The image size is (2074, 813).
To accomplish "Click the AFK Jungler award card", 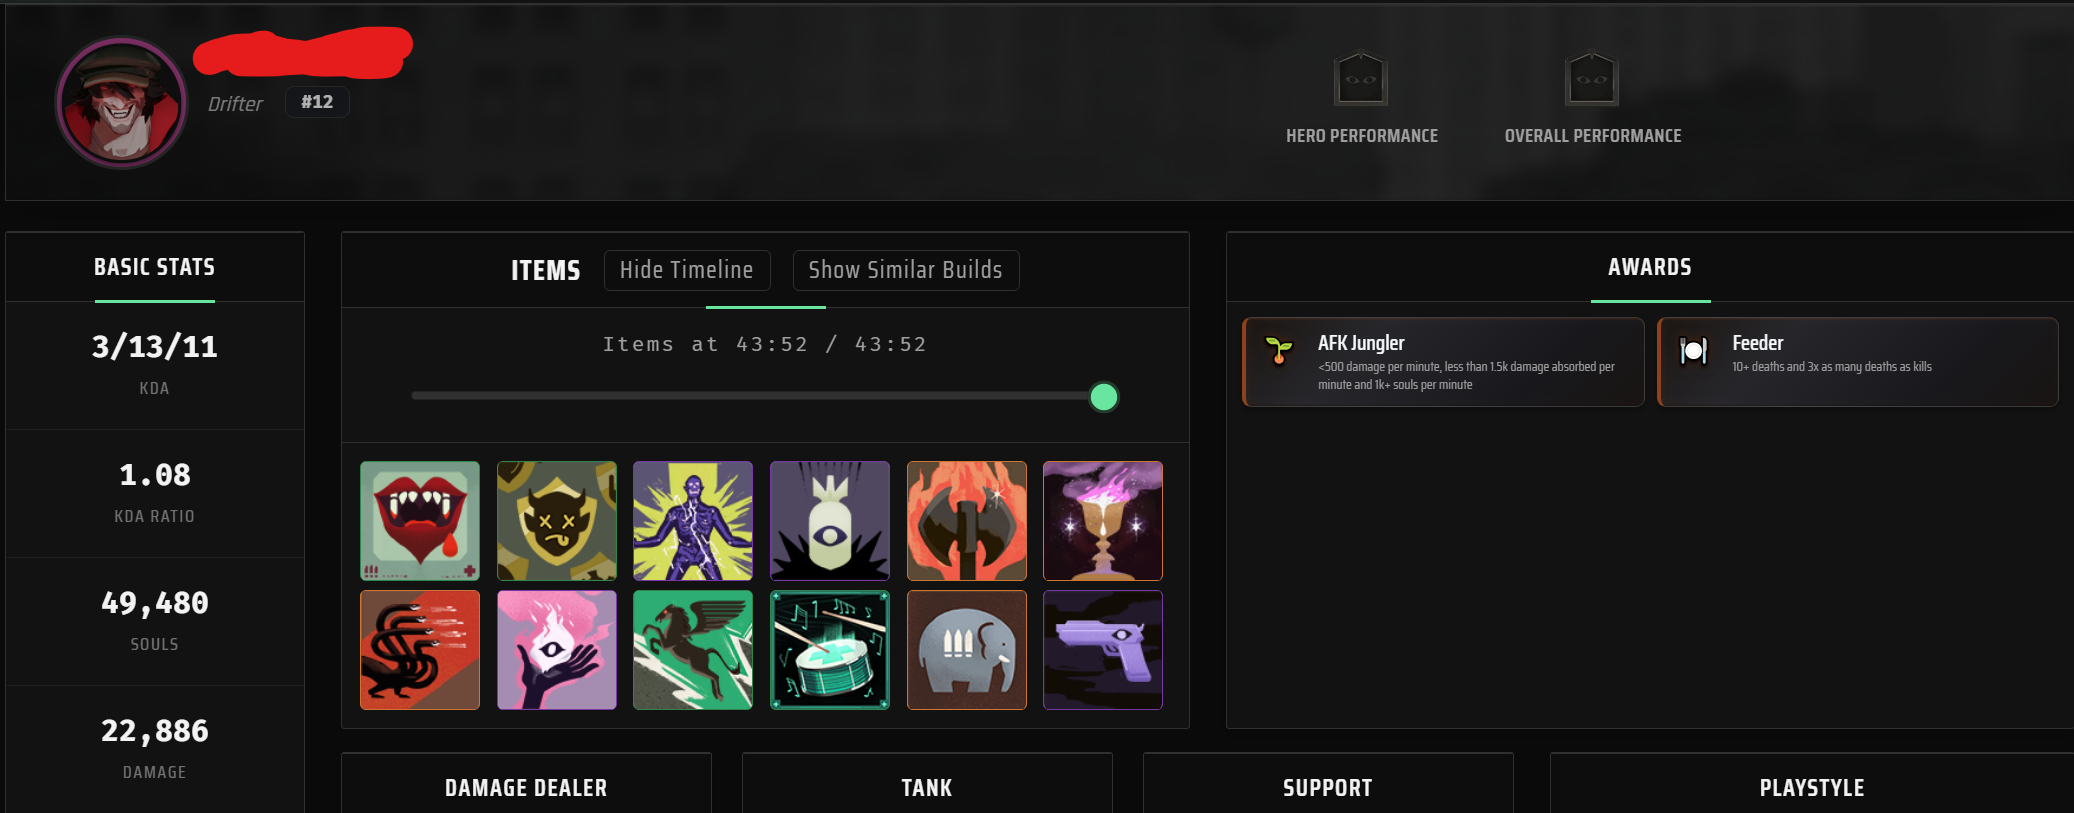I will (x=1443, y=362).
